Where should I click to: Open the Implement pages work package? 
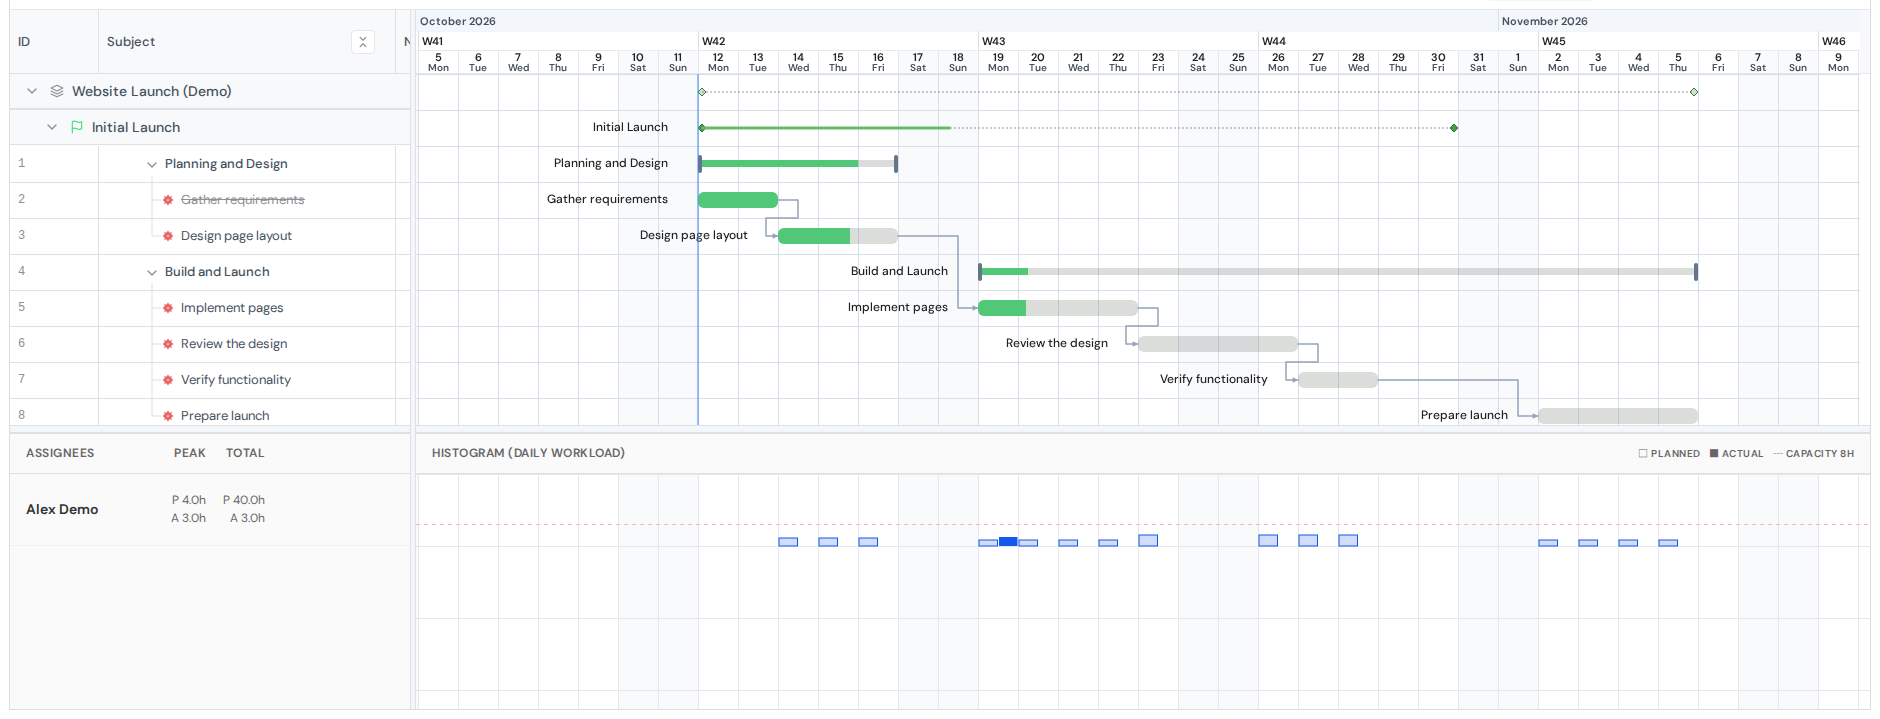tap(232, 308)
